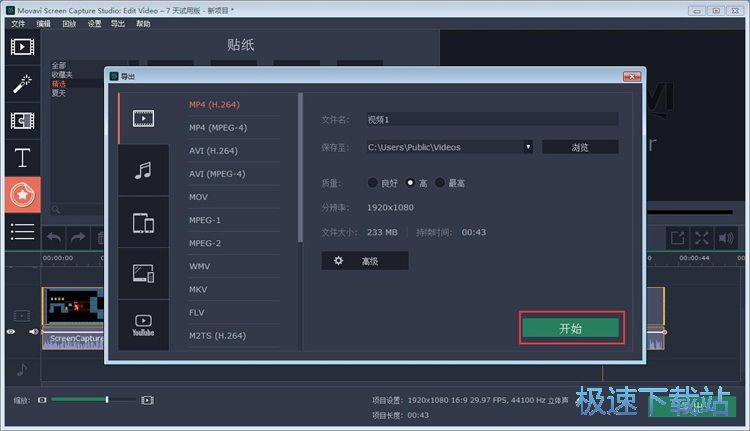
Task: Open the 编辑 menu
Action: click(x=43, y=23)
